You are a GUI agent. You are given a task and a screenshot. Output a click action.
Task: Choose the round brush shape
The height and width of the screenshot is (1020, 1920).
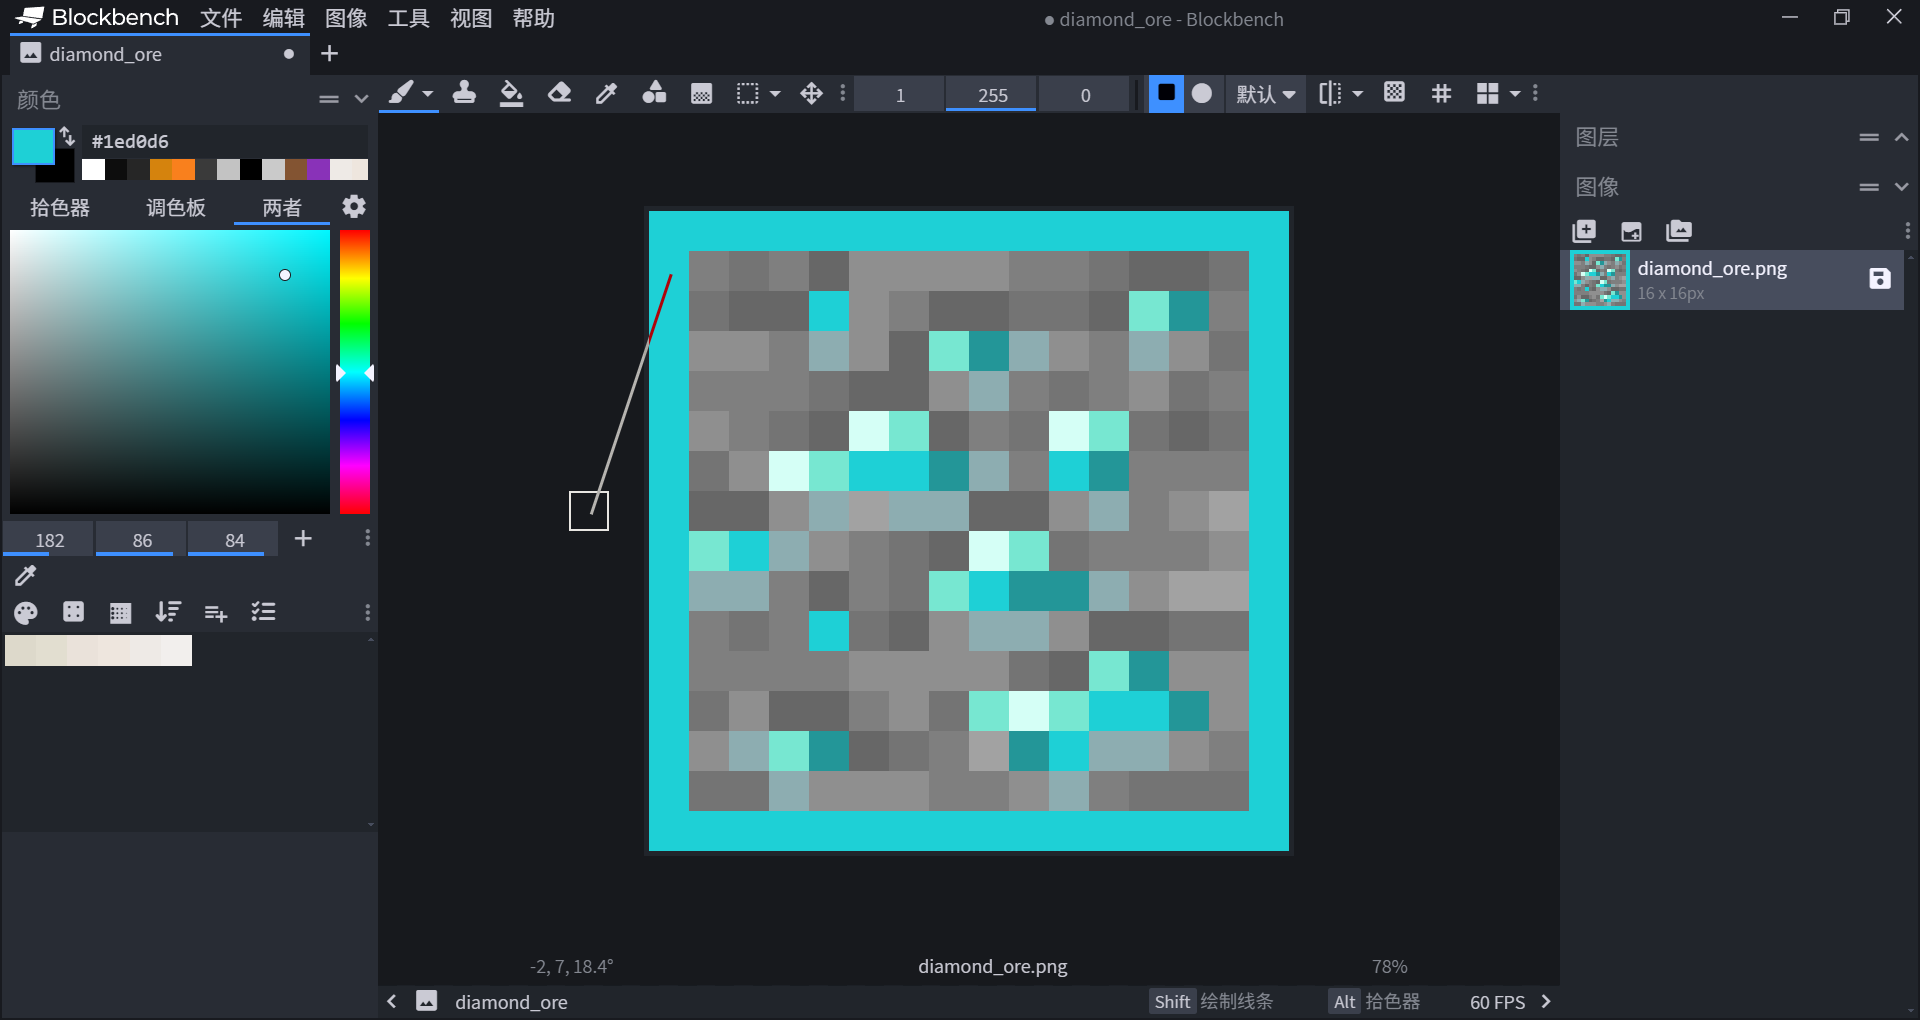pos(1202,94)
